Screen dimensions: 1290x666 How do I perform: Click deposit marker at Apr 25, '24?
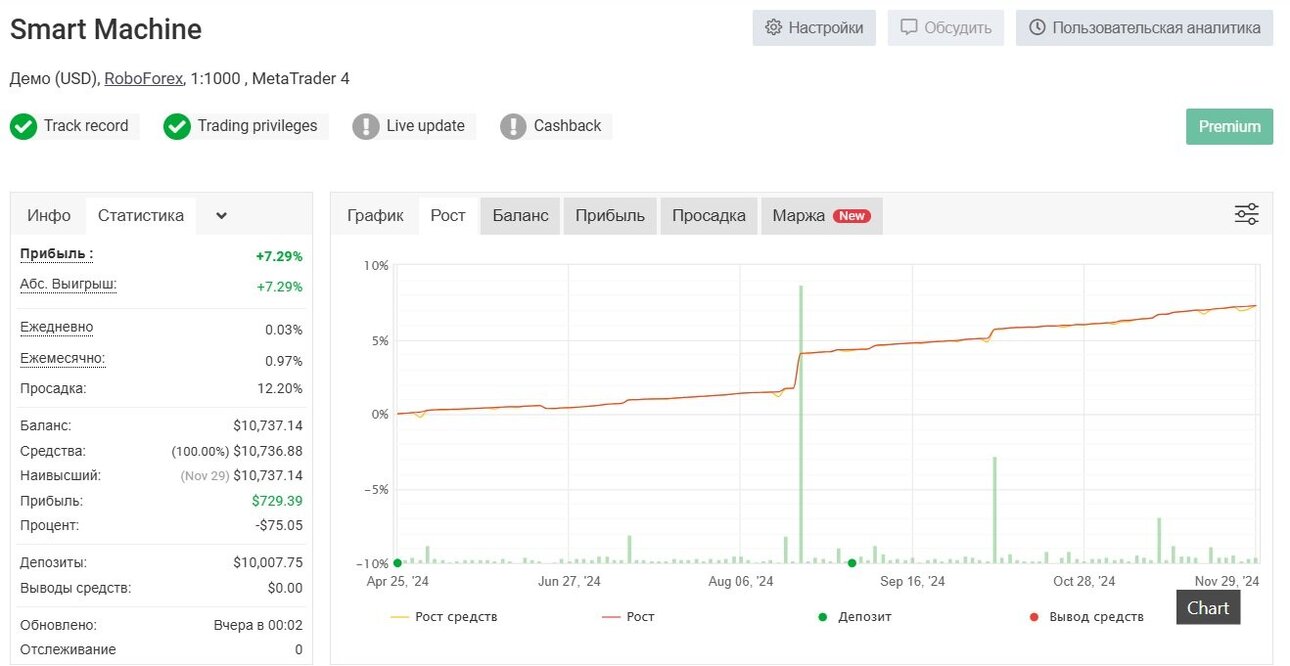(398, 563)
